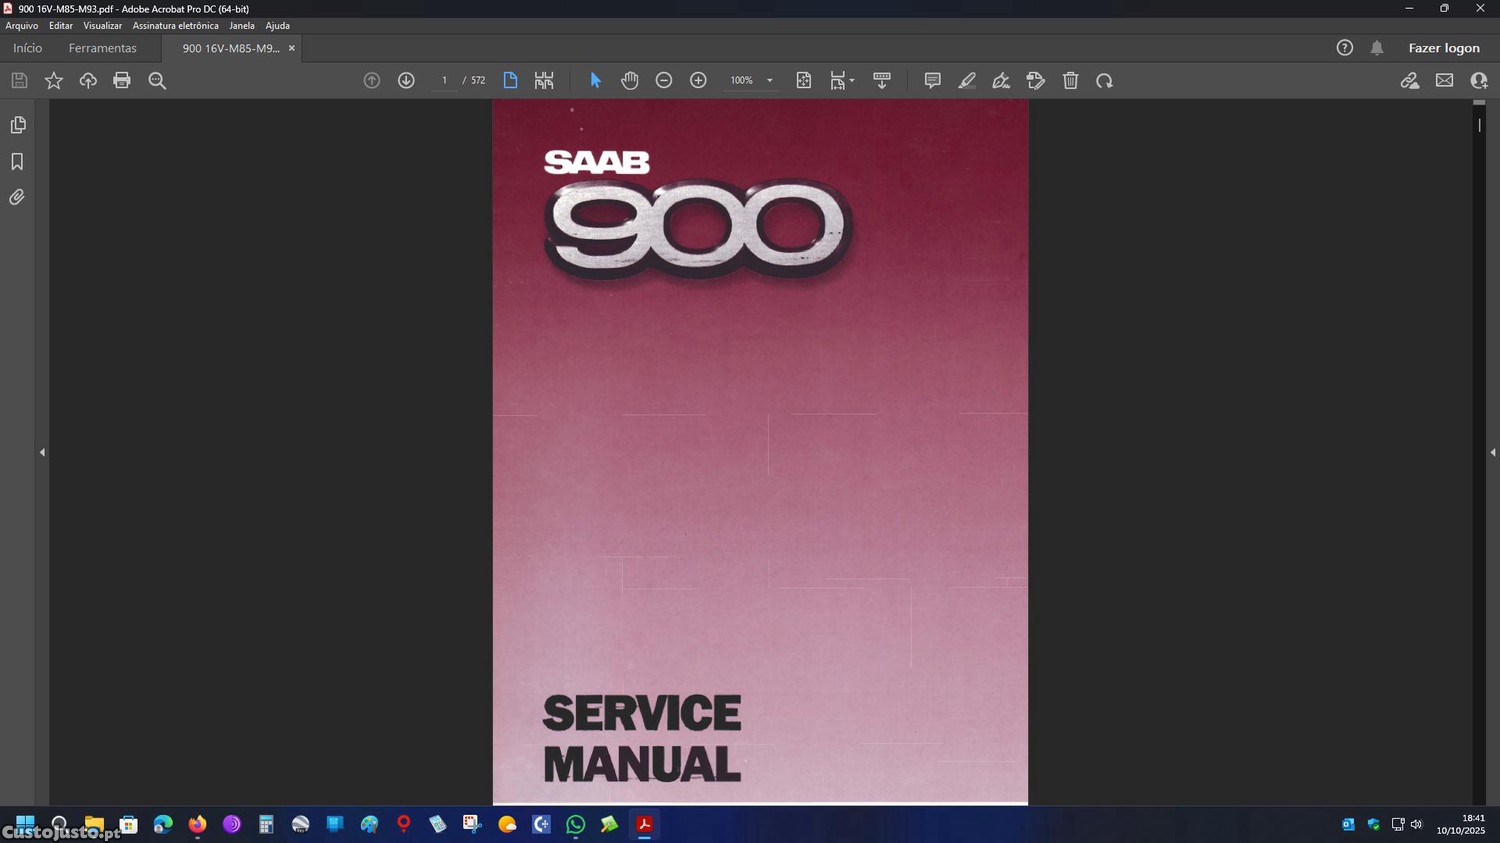
Task: Add the file to starred favorites
Action: point(54,81)
